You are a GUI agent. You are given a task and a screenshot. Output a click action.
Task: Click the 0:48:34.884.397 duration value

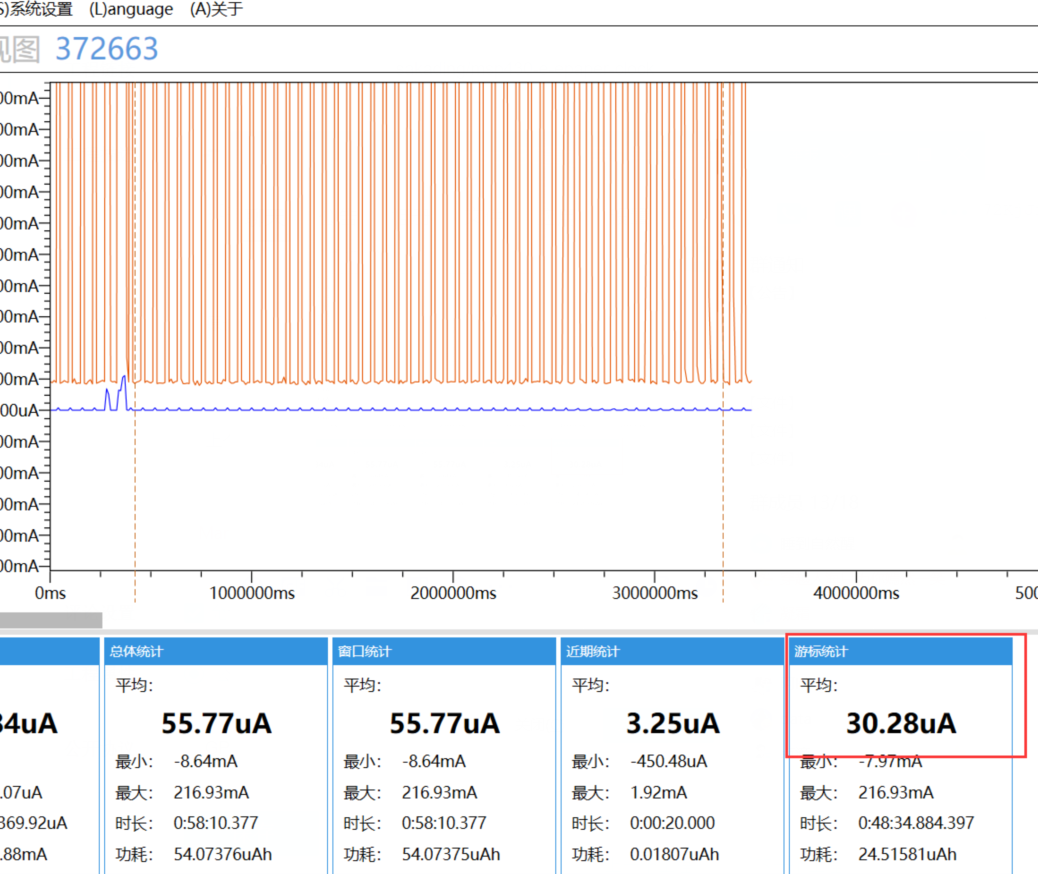coord(916,823)
